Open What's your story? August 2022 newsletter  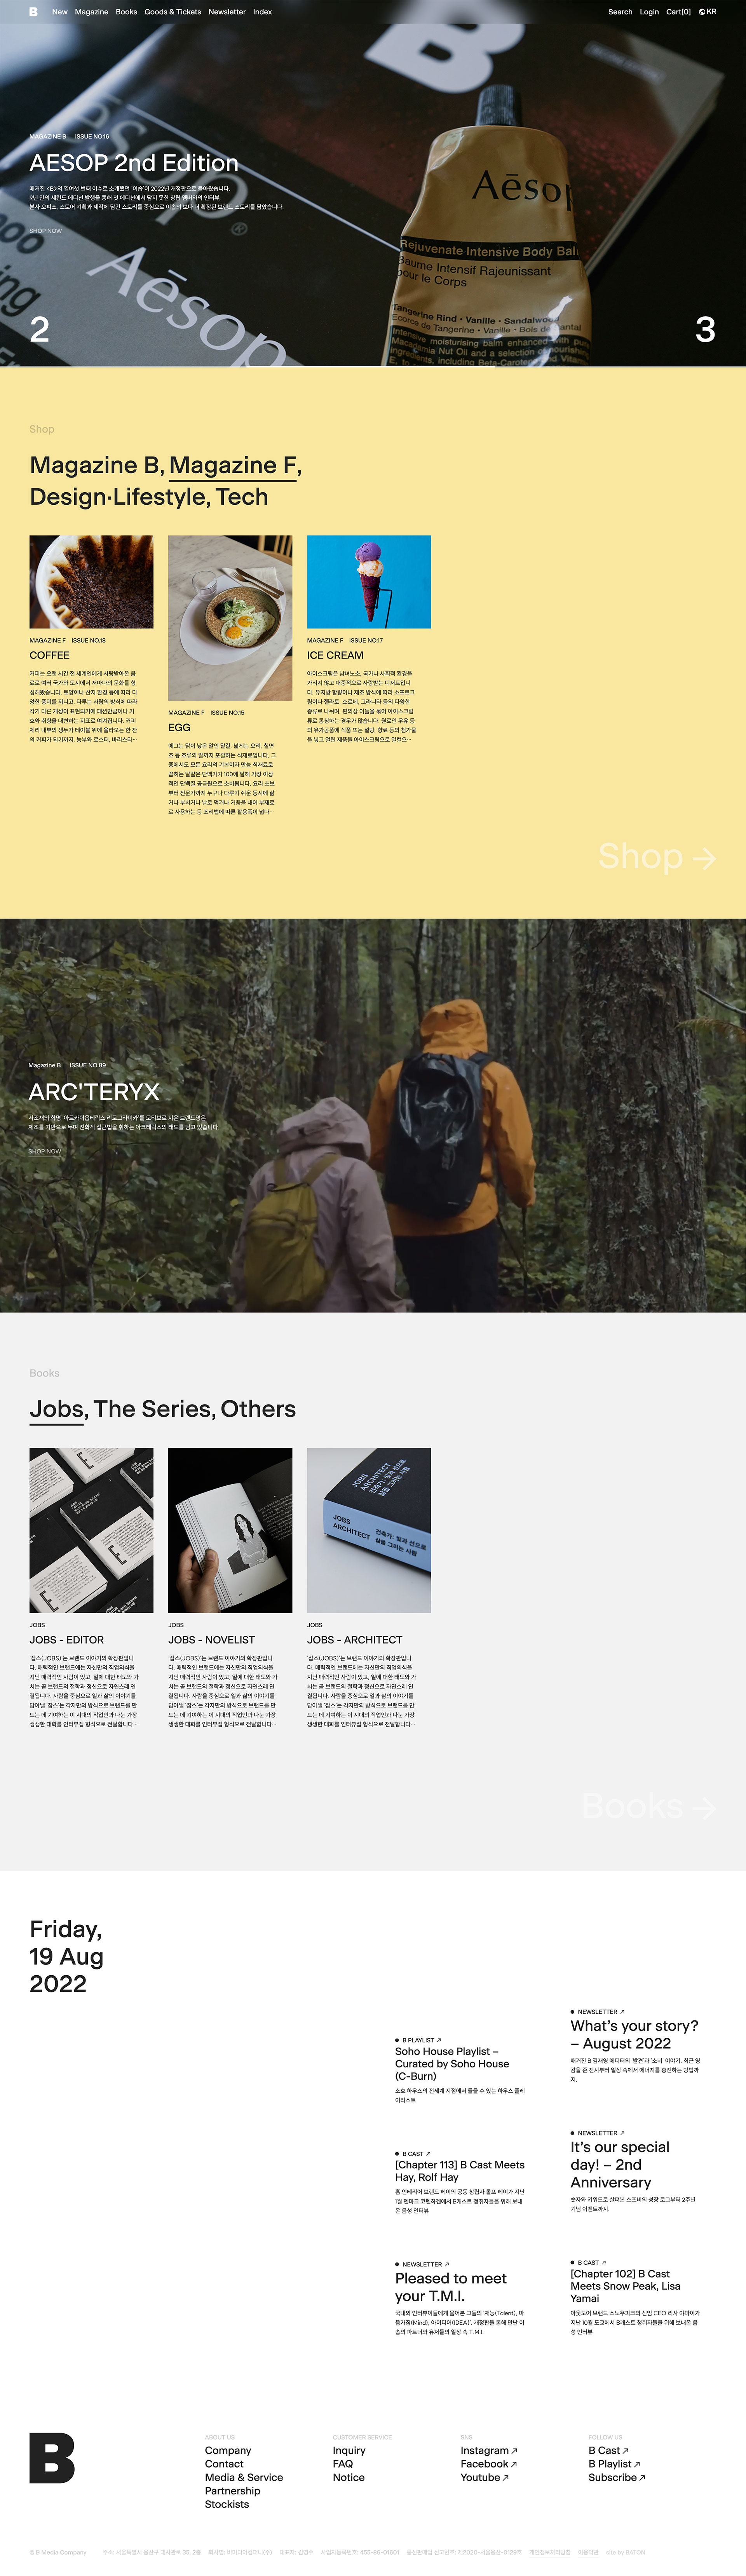[634, 2034]
